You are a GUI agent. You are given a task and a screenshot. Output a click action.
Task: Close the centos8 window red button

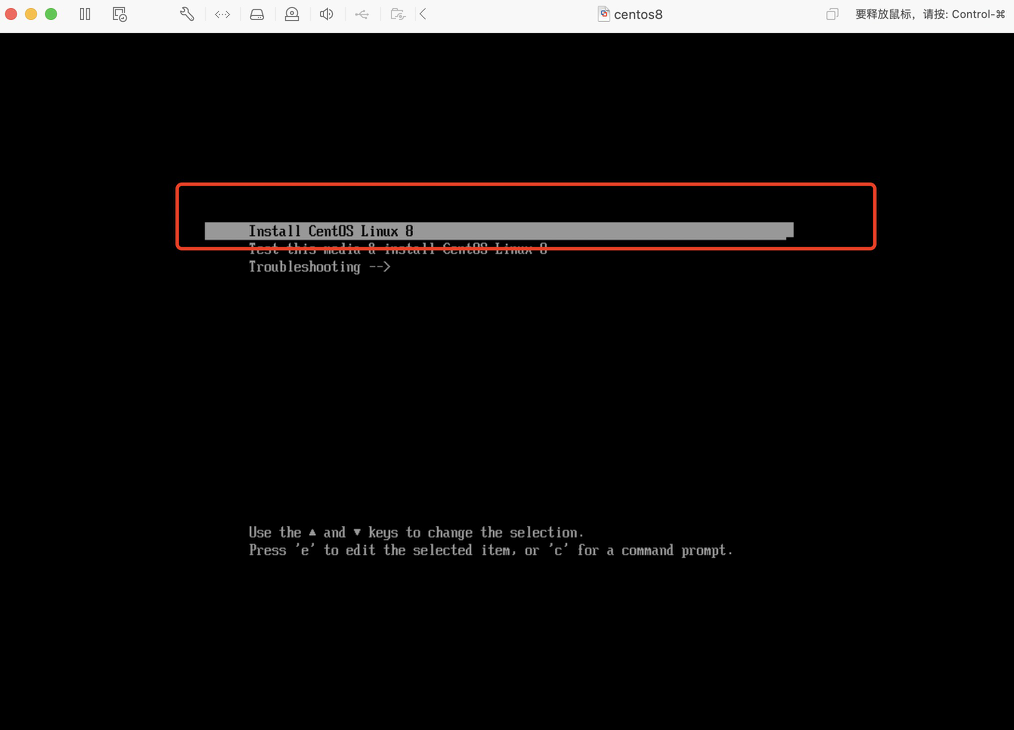(11, 14)
